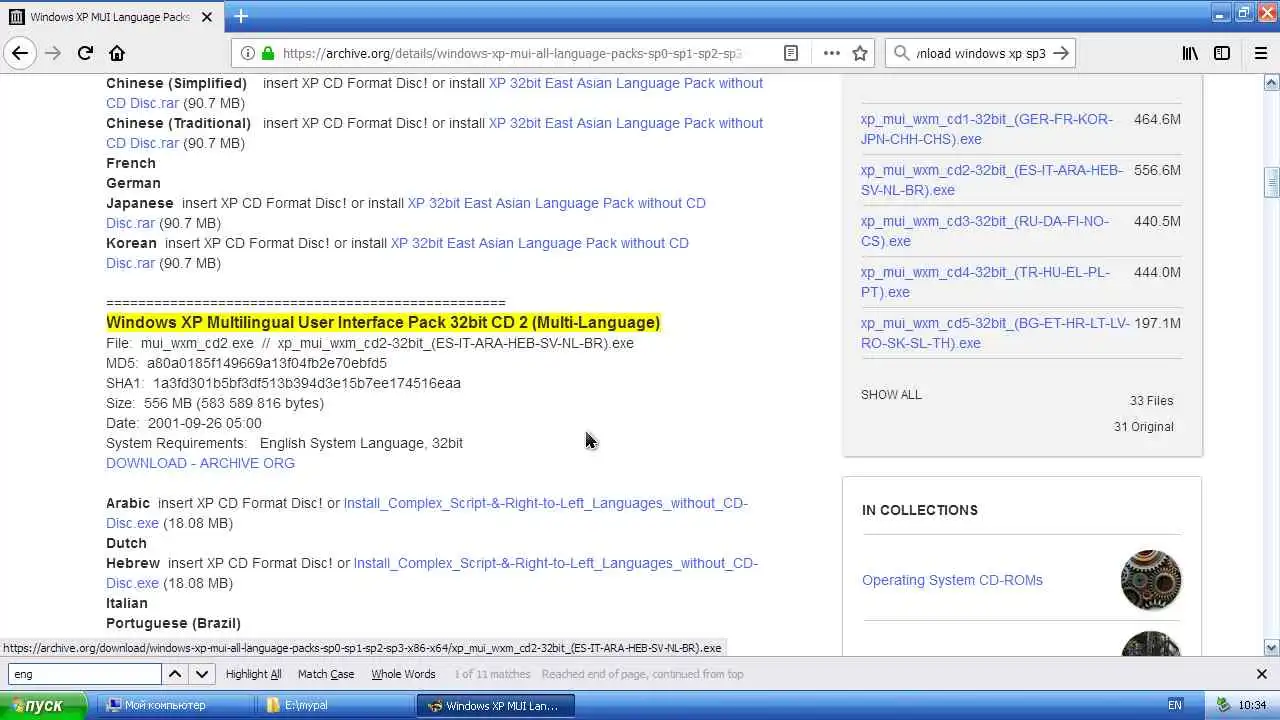Show sidebars icon
Image resolution: width=1280 pixels, height=720 pixels.
coord(1222,53)
